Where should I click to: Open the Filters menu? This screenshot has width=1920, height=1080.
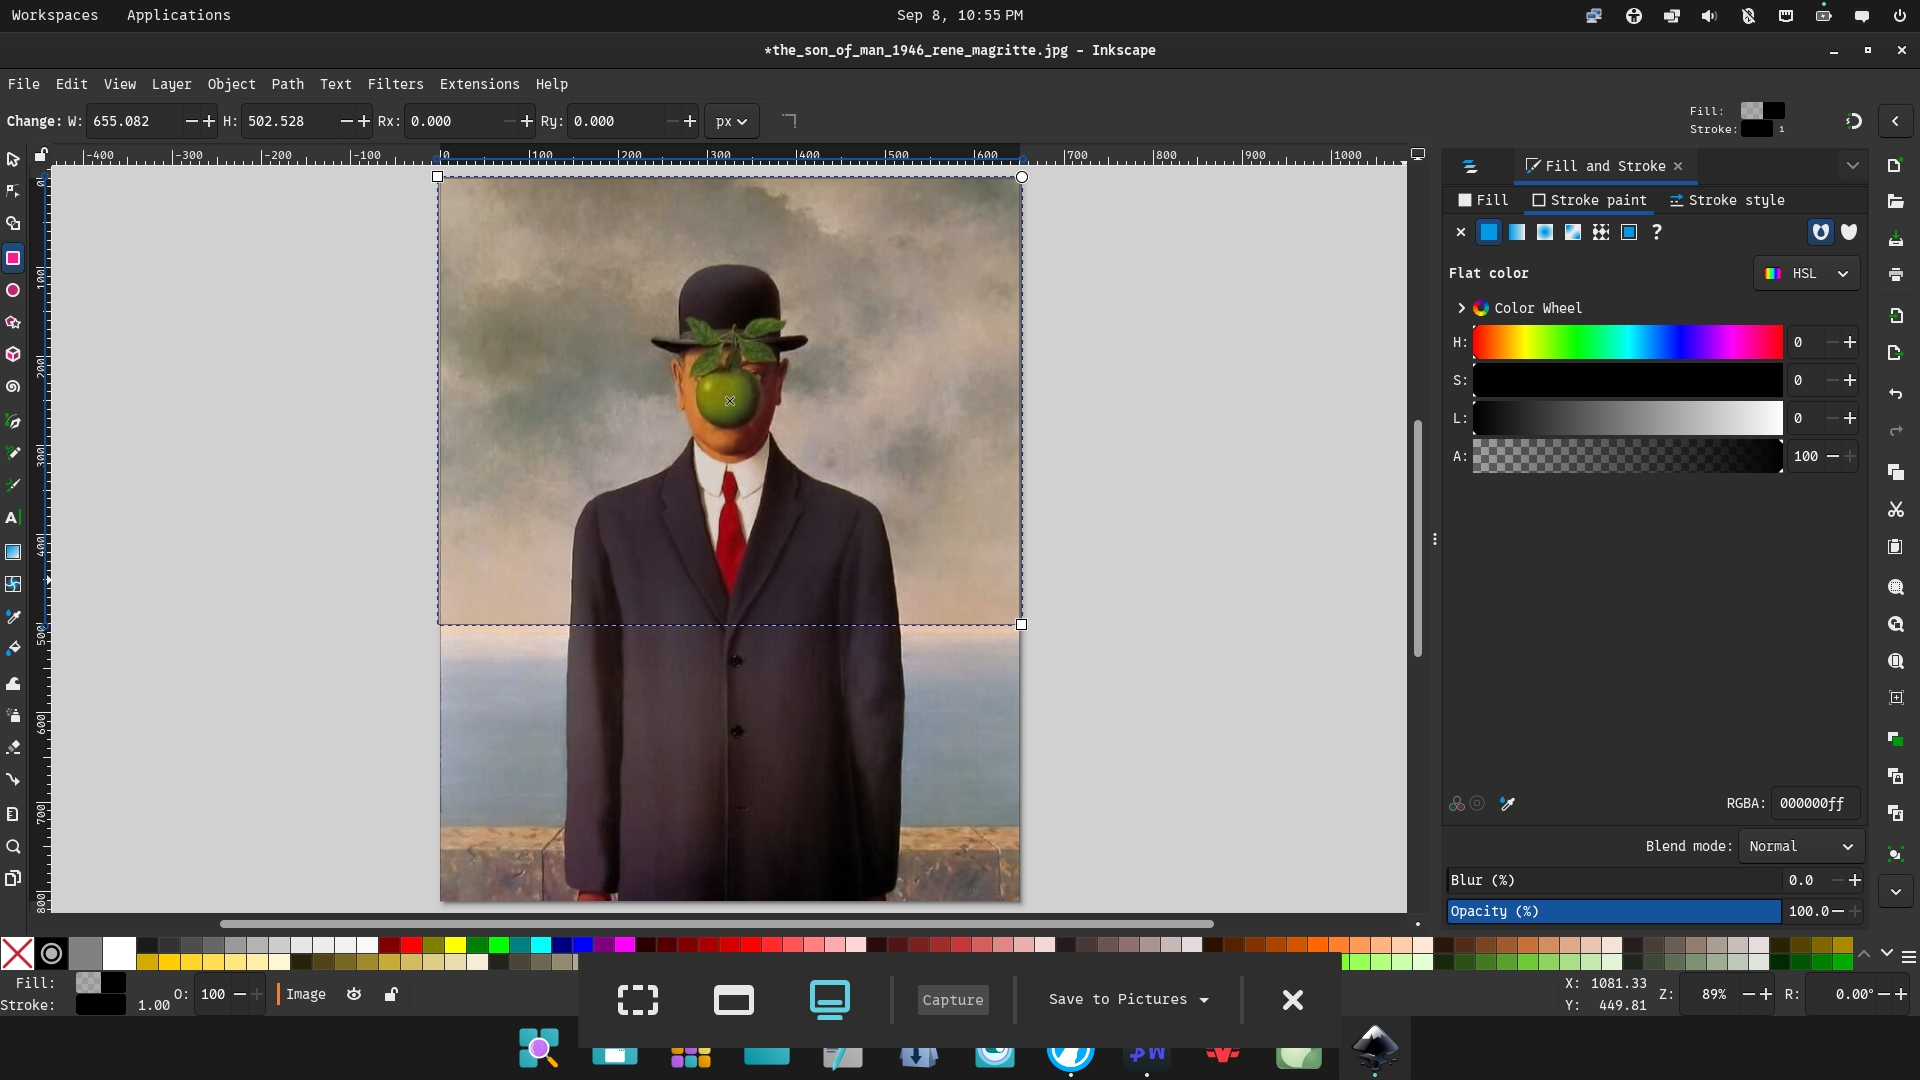(395, 85)
